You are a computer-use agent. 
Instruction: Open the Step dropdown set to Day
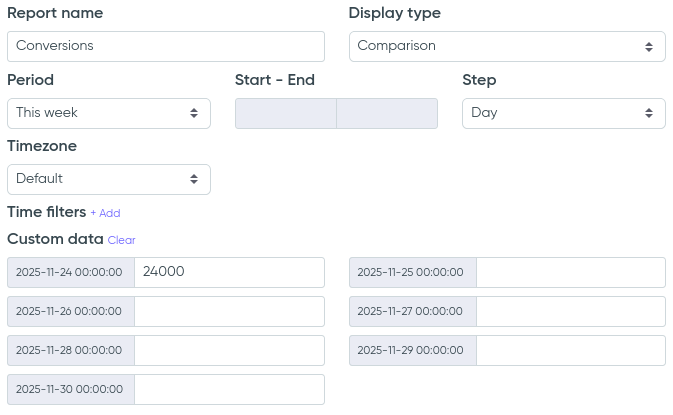[563, 113]
